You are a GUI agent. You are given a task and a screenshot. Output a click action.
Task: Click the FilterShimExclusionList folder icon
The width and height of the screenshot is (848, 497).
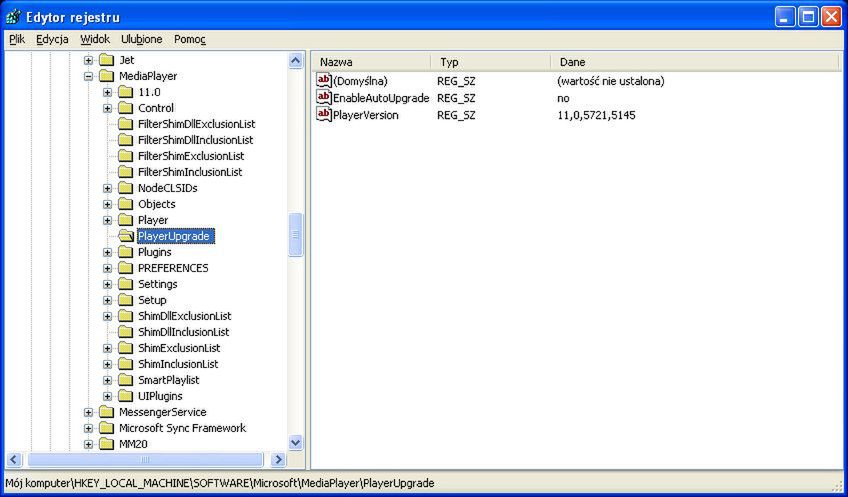pyautogui.click(x=125, y=156)
